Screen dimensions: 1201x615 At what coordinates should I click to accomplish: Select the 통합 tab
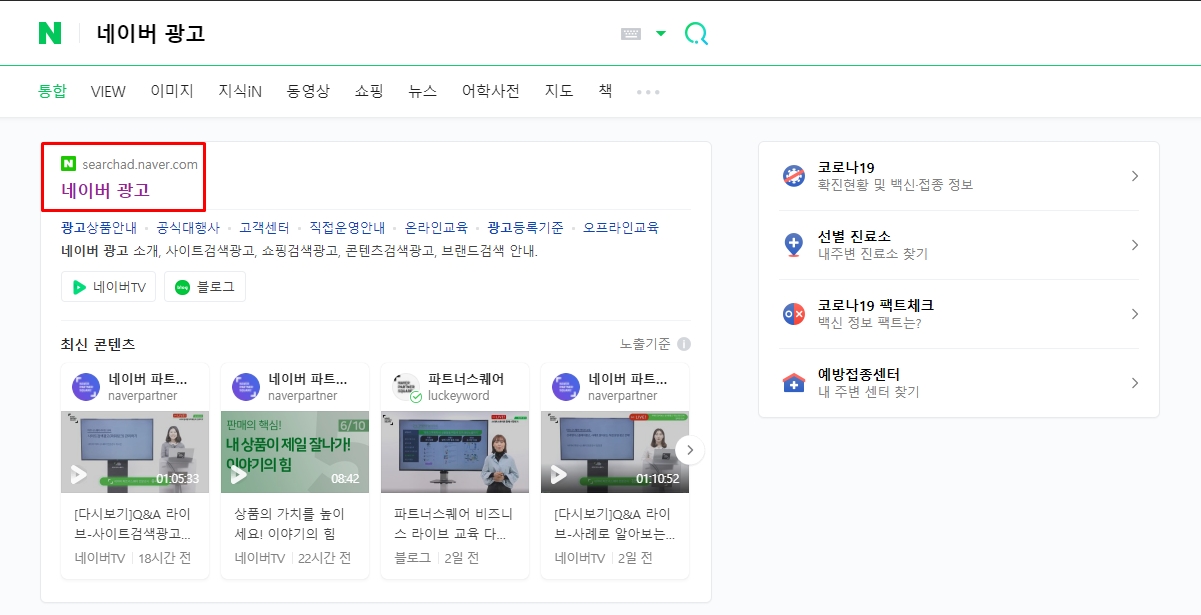(52, 91)
